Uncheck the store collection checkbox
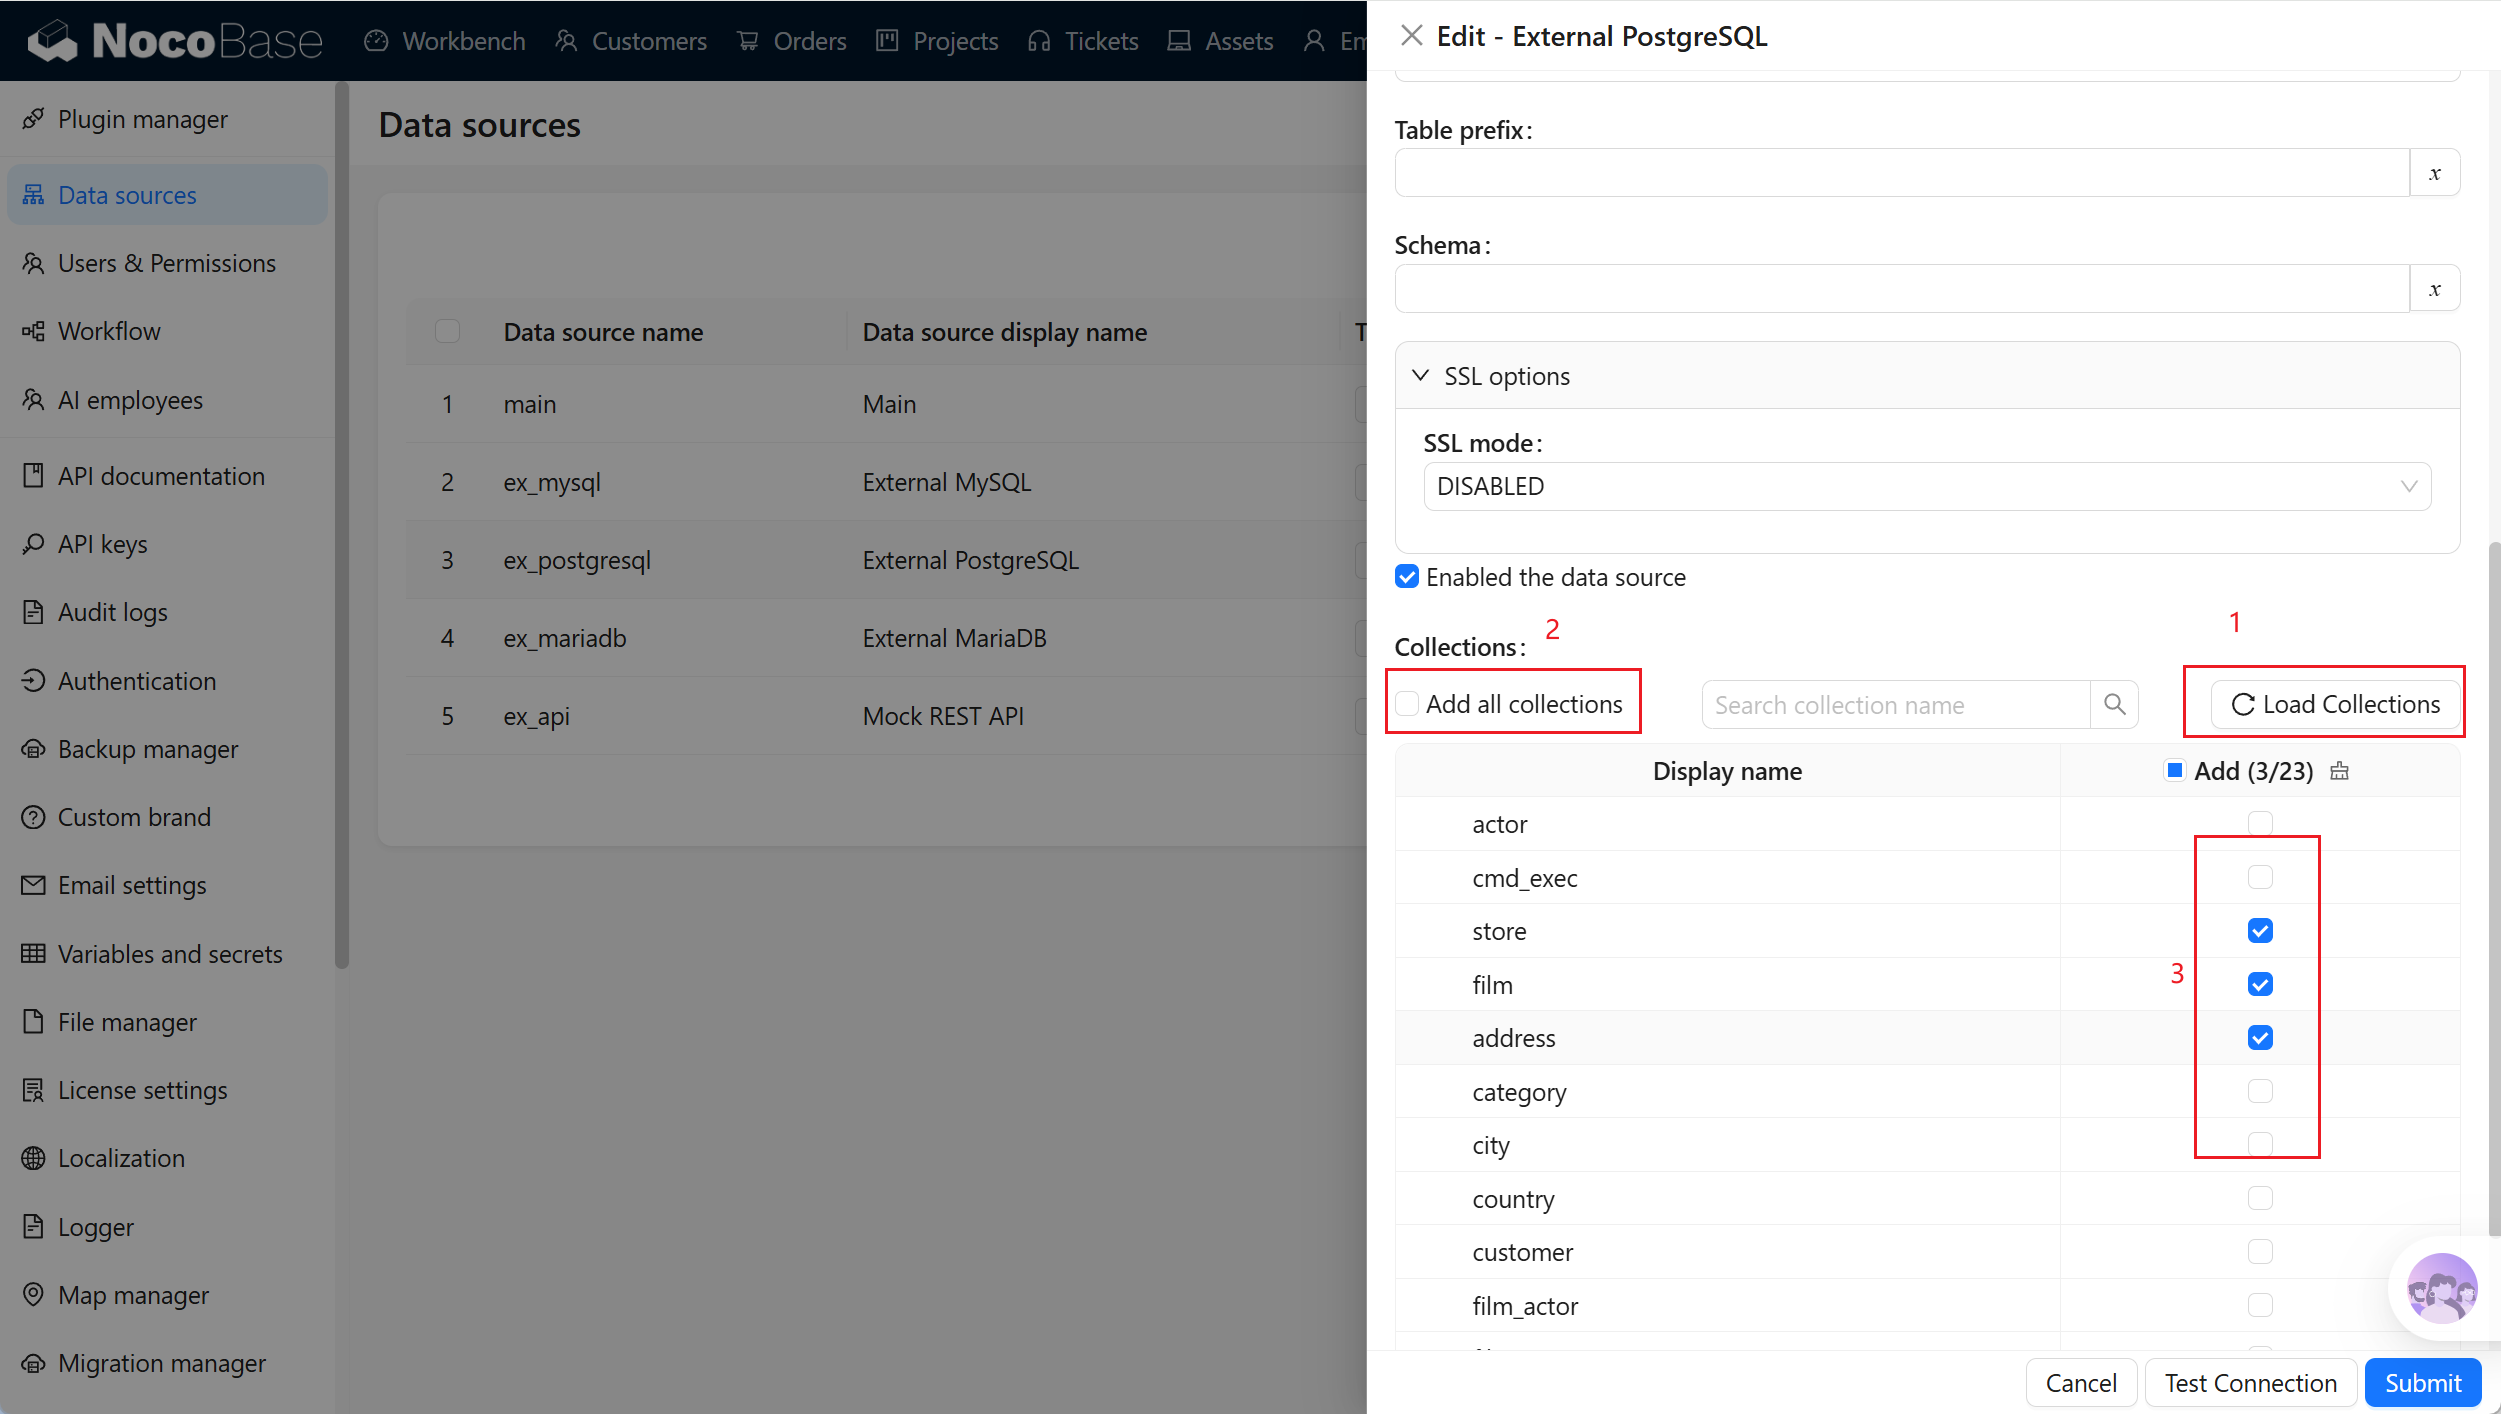Screen dimensions: 2501x1414 click(2260, 931)
